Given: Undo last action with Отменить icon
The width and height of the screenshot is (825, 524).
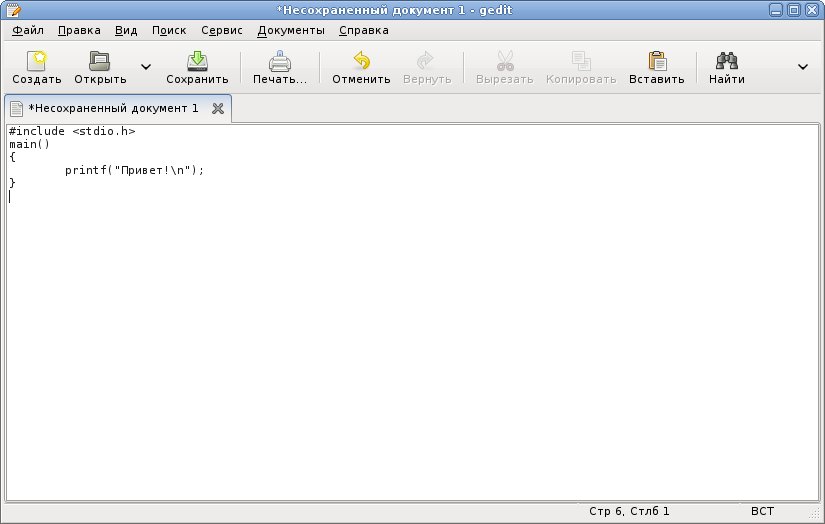Looking at the screenshot, I should tap(361, 61).
